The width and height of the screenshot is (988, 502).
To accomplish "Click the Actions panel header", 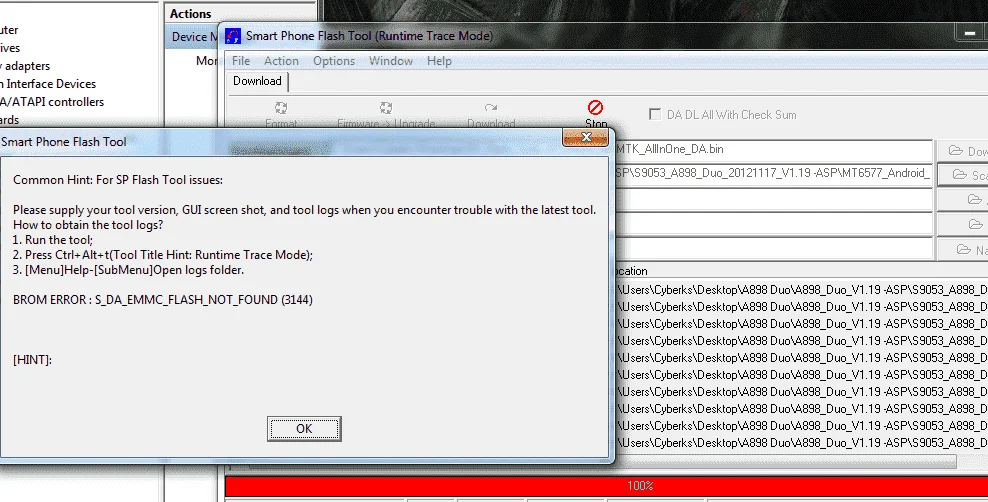I will click(241, 13).
